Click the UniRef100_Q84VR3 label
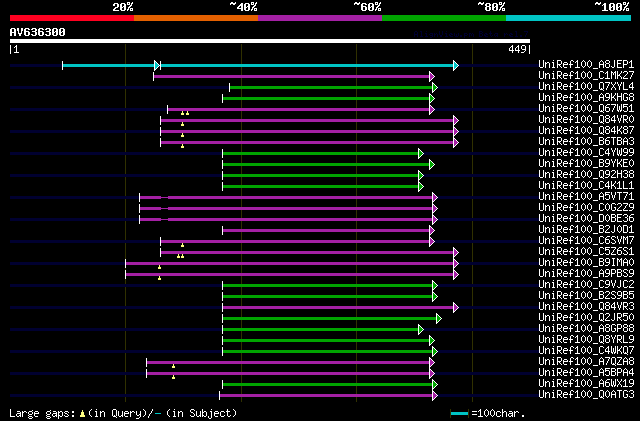Image resolution: width=640 pixels, height=421 pixels. pos(586,307)
